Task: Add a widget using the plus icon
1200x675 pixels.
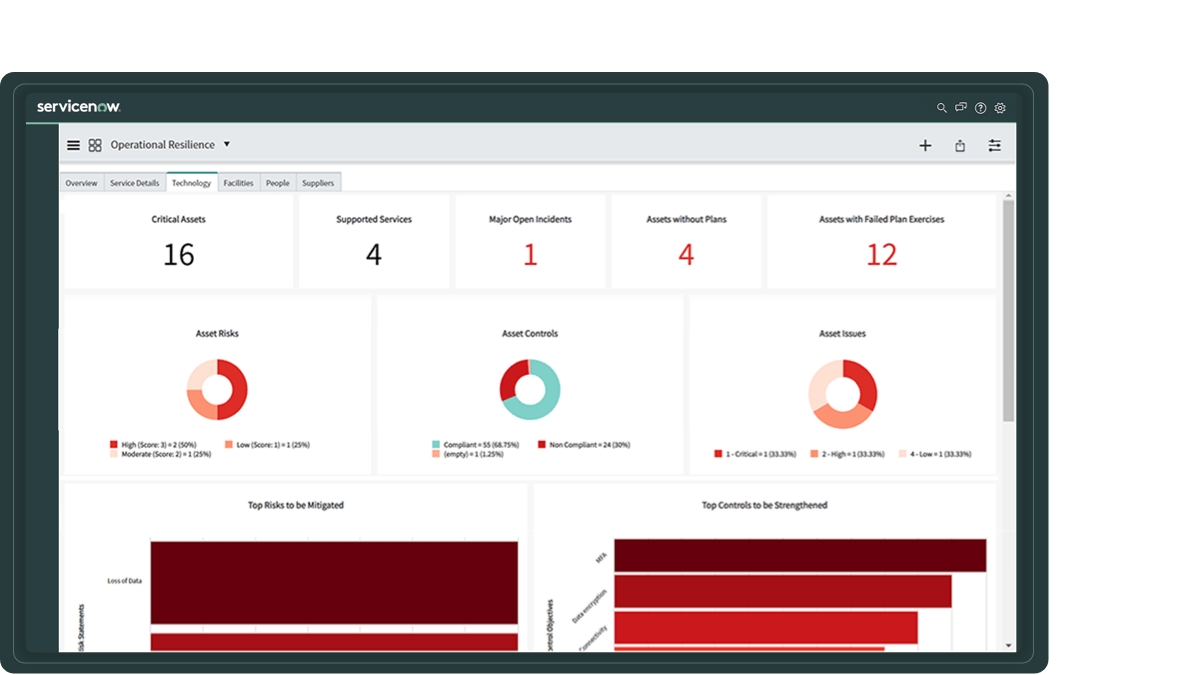Action: (x=925, y=145)
